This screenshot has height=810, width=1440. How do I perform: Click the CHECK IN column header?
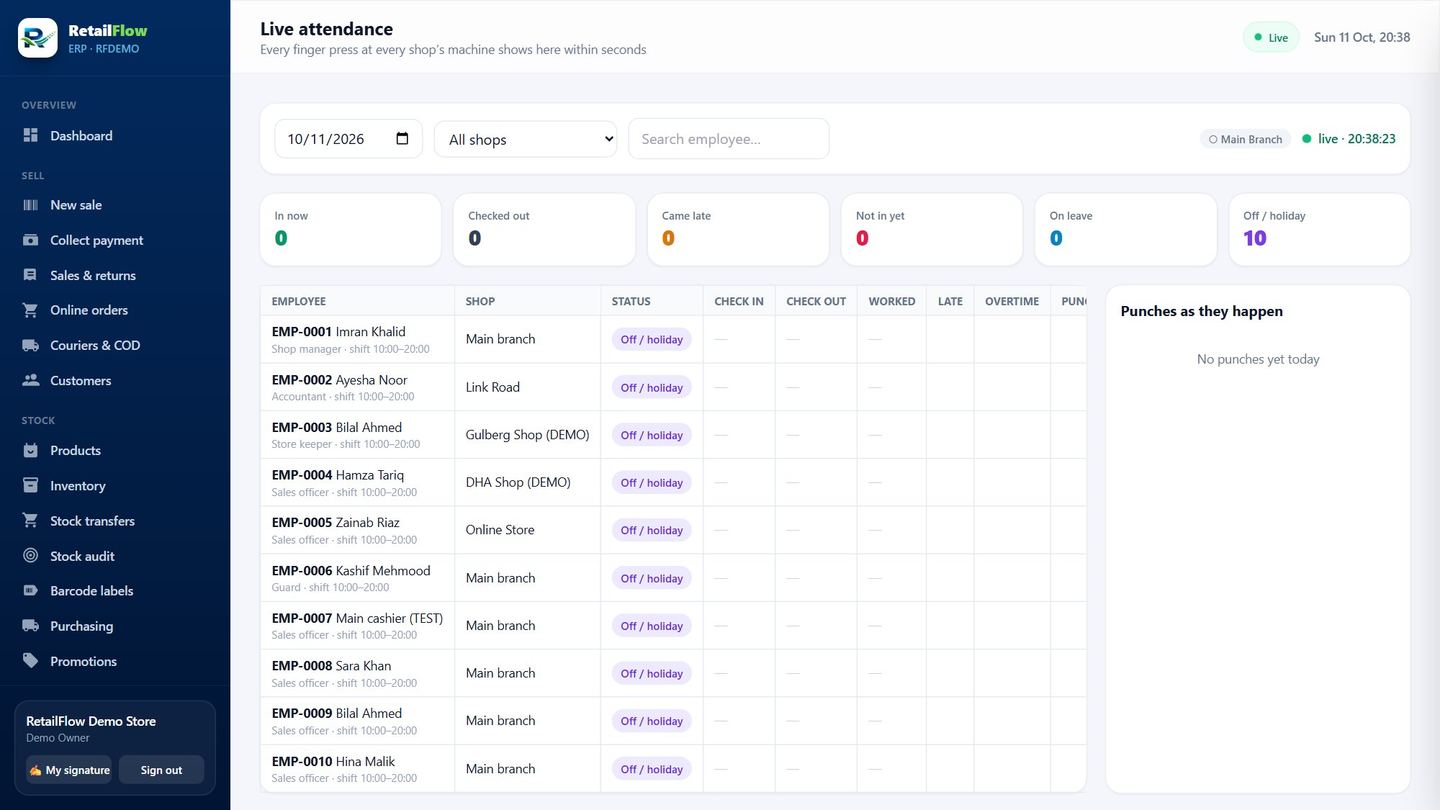[x=739, y=301]
